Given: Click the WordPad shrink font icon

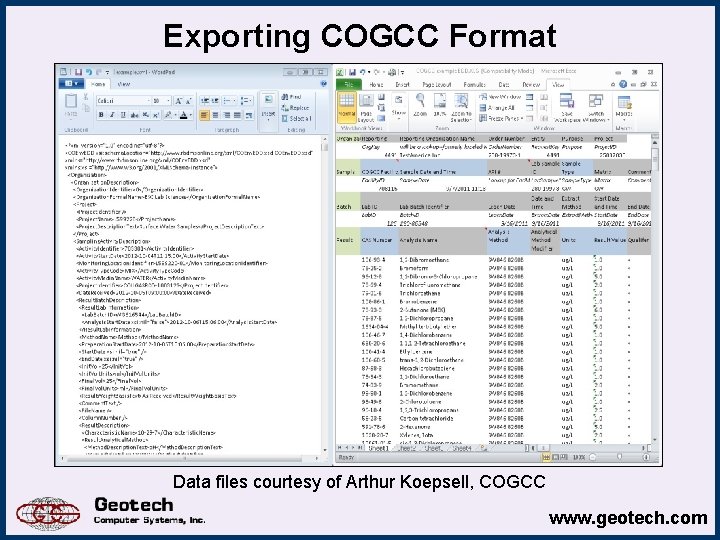Looking at the screenshot, I should click(189, 101).
